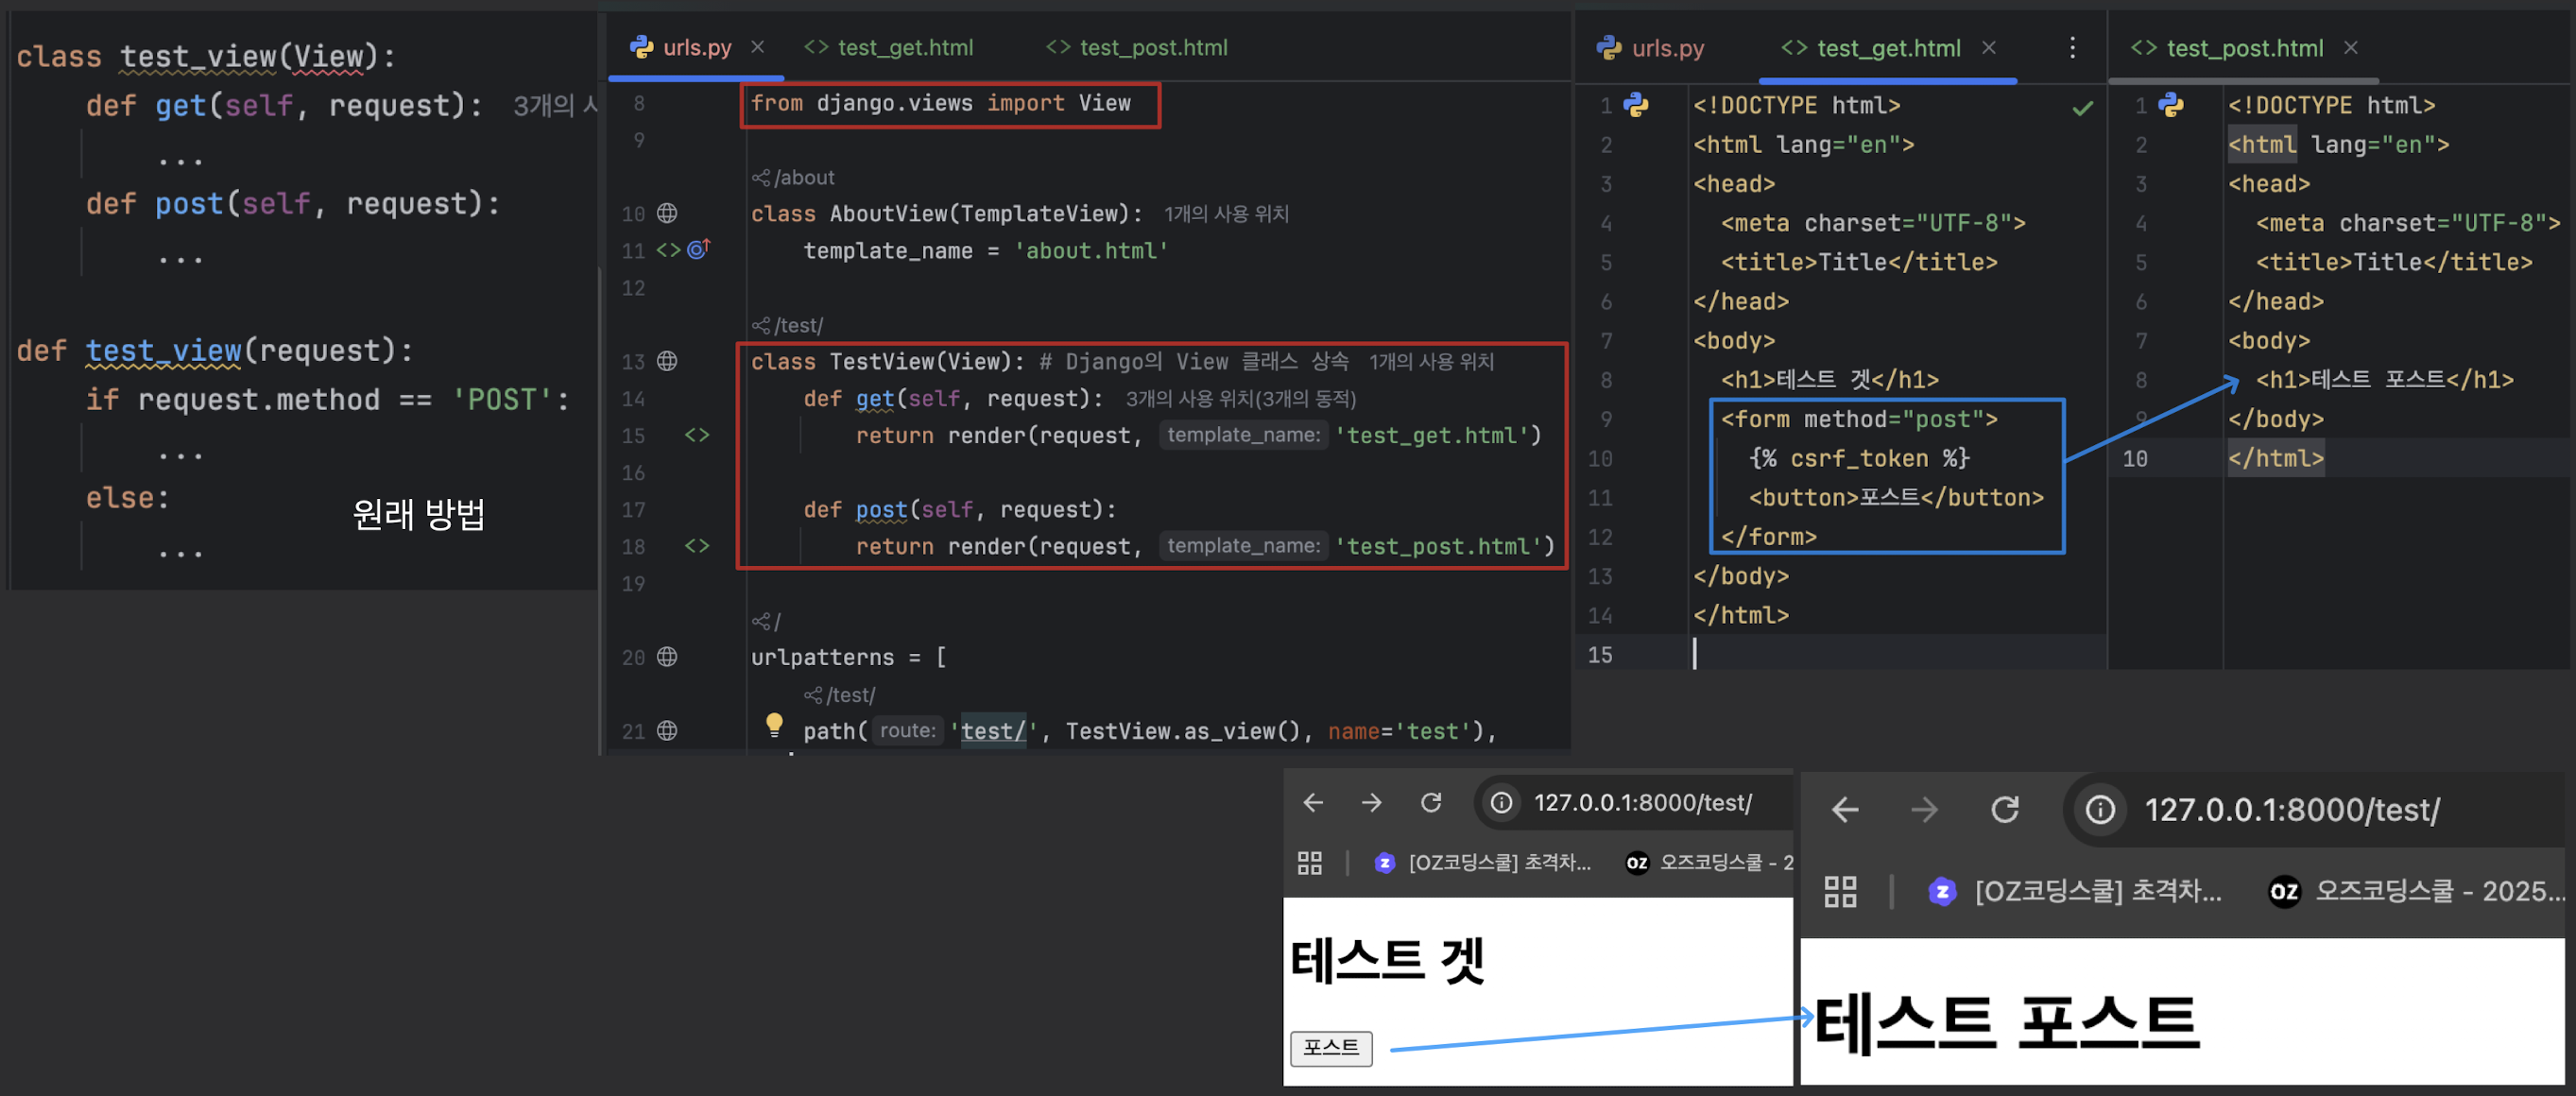Viewport: 2576px width, 1096px height.
Task: Expand folded code under def get in left snippet
Action: pos(180,160)
